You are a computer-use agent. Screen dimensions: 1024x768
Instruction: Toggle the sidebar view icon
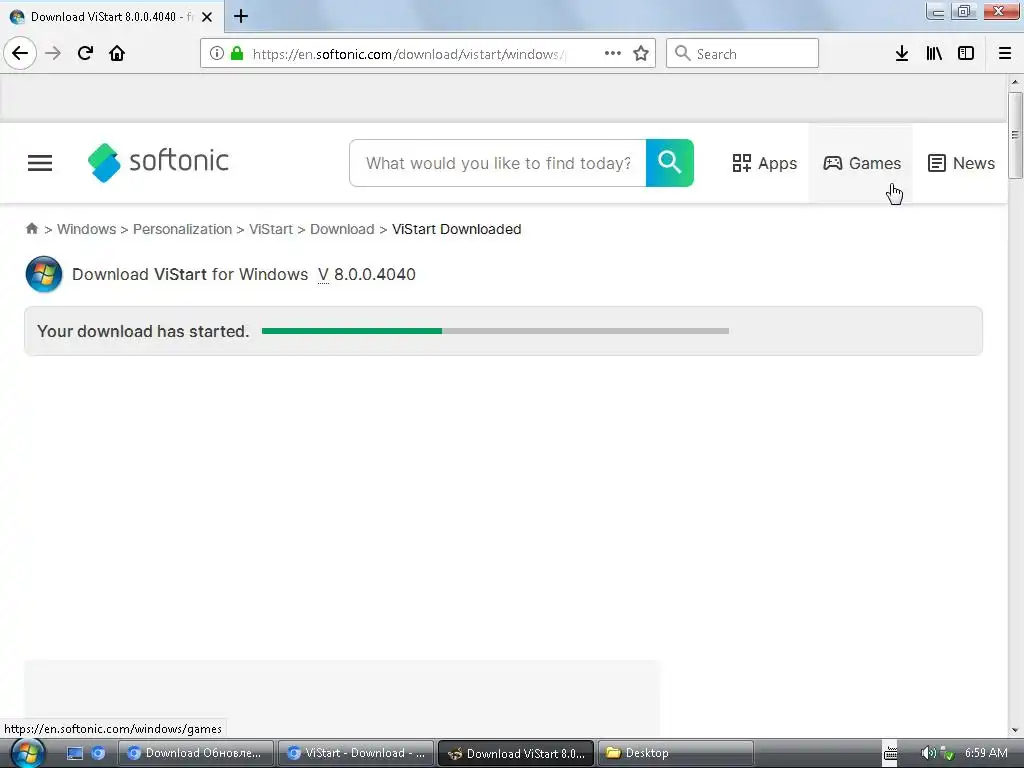tap(966, 54)
